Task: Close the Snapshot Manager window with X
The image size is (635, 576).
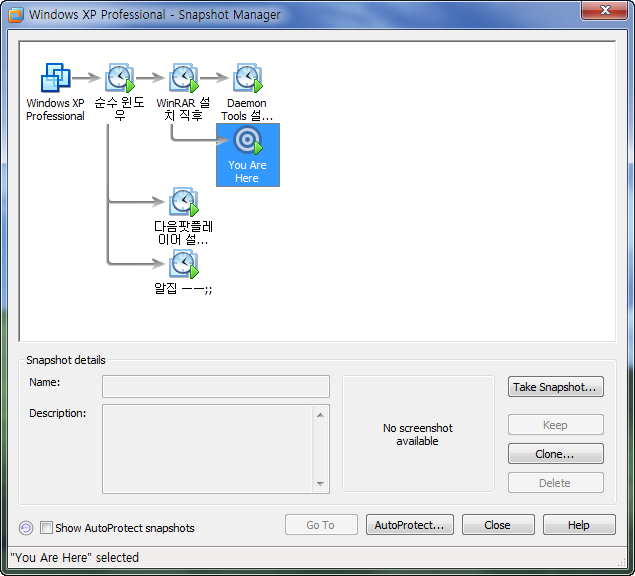Action: [605, 10]
